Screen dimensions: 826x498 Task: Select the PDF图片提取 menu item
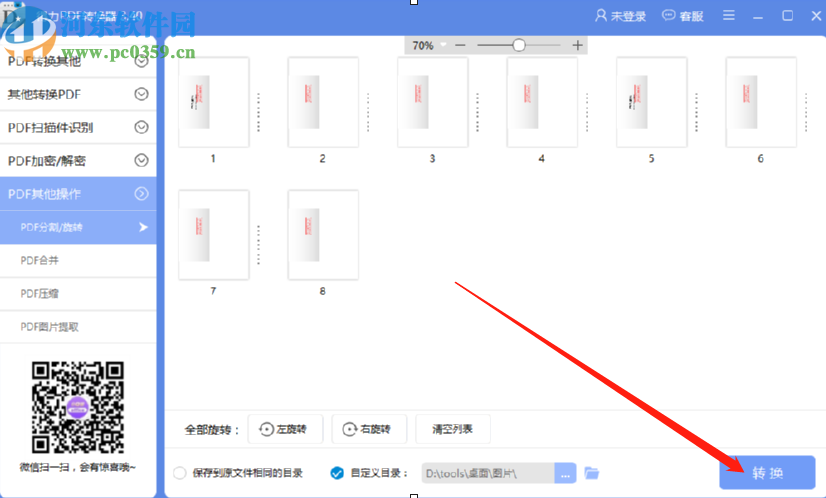(78, 327)
